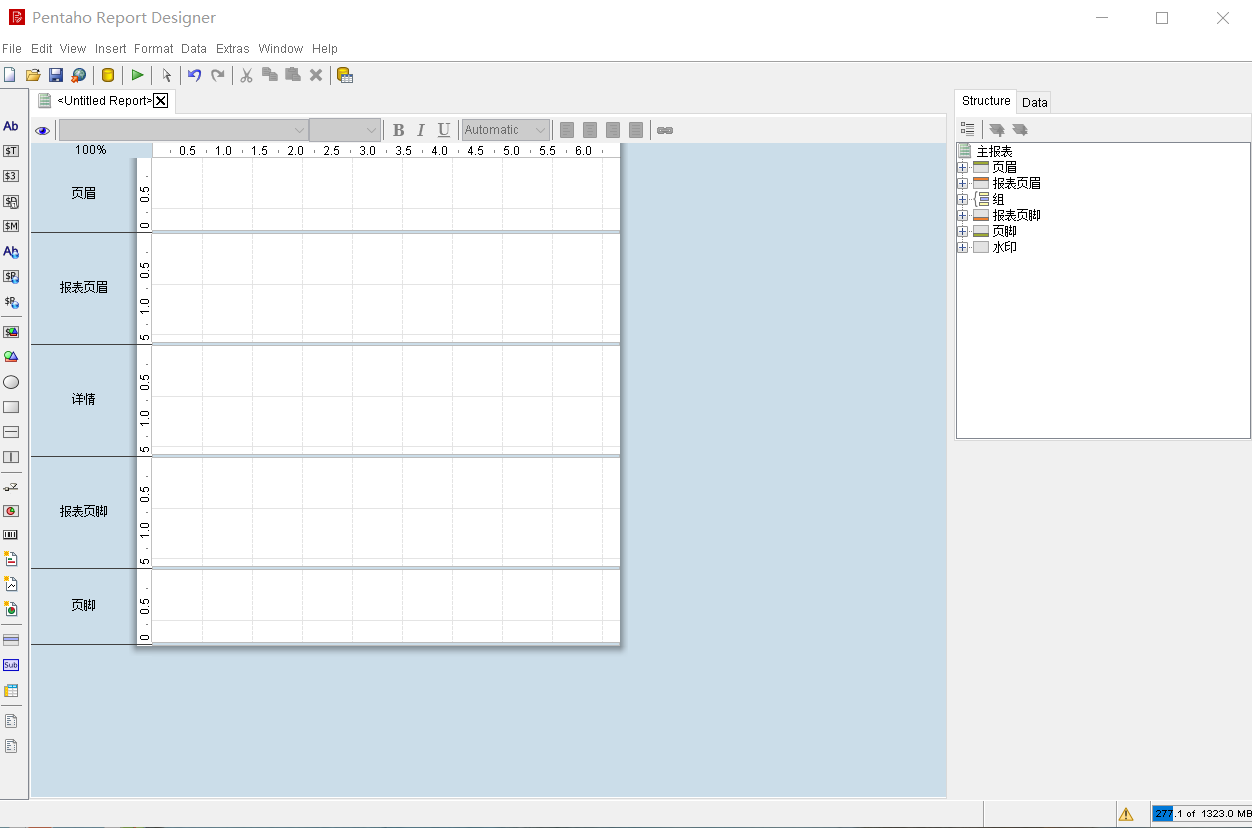Select the rectangle shape palette element

click(11, 407)
